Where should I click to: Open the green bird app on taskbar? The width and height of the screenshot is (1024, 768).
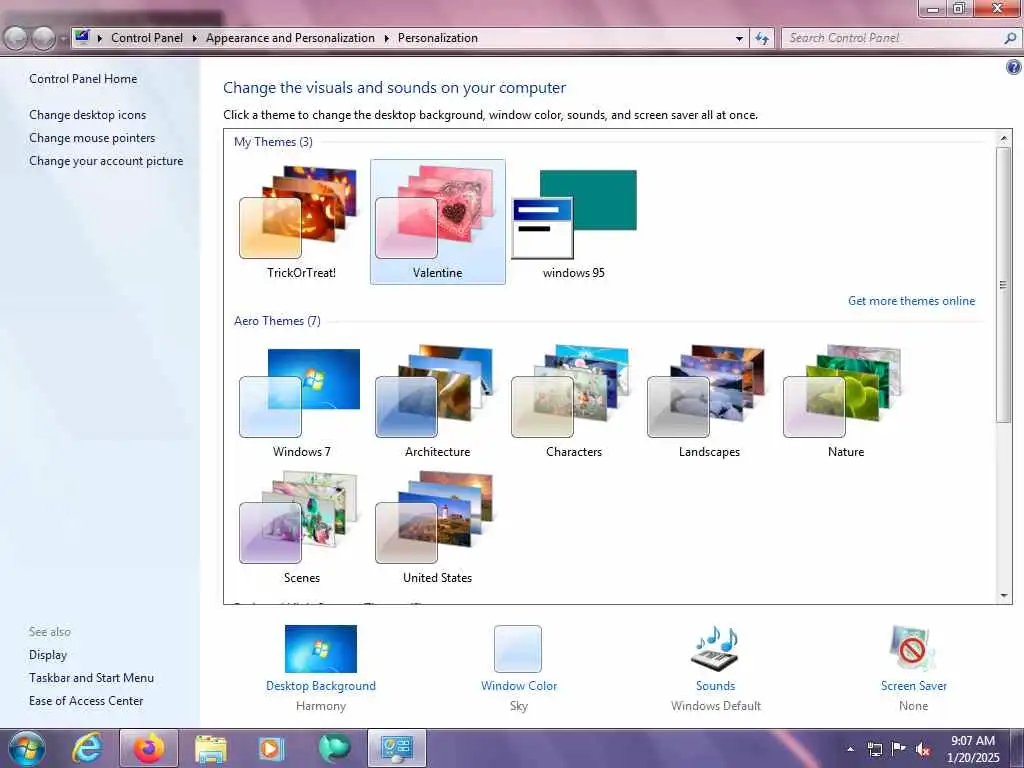pos(334,748)
